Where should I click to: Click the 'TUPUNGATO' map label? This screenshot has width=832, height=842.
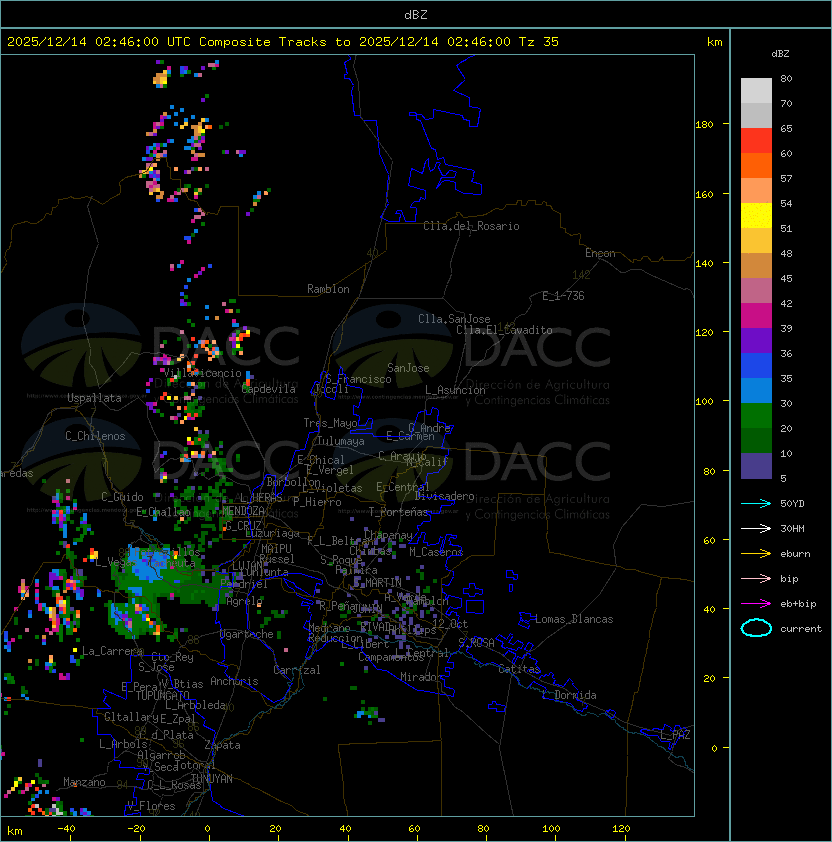coord(162,695)
